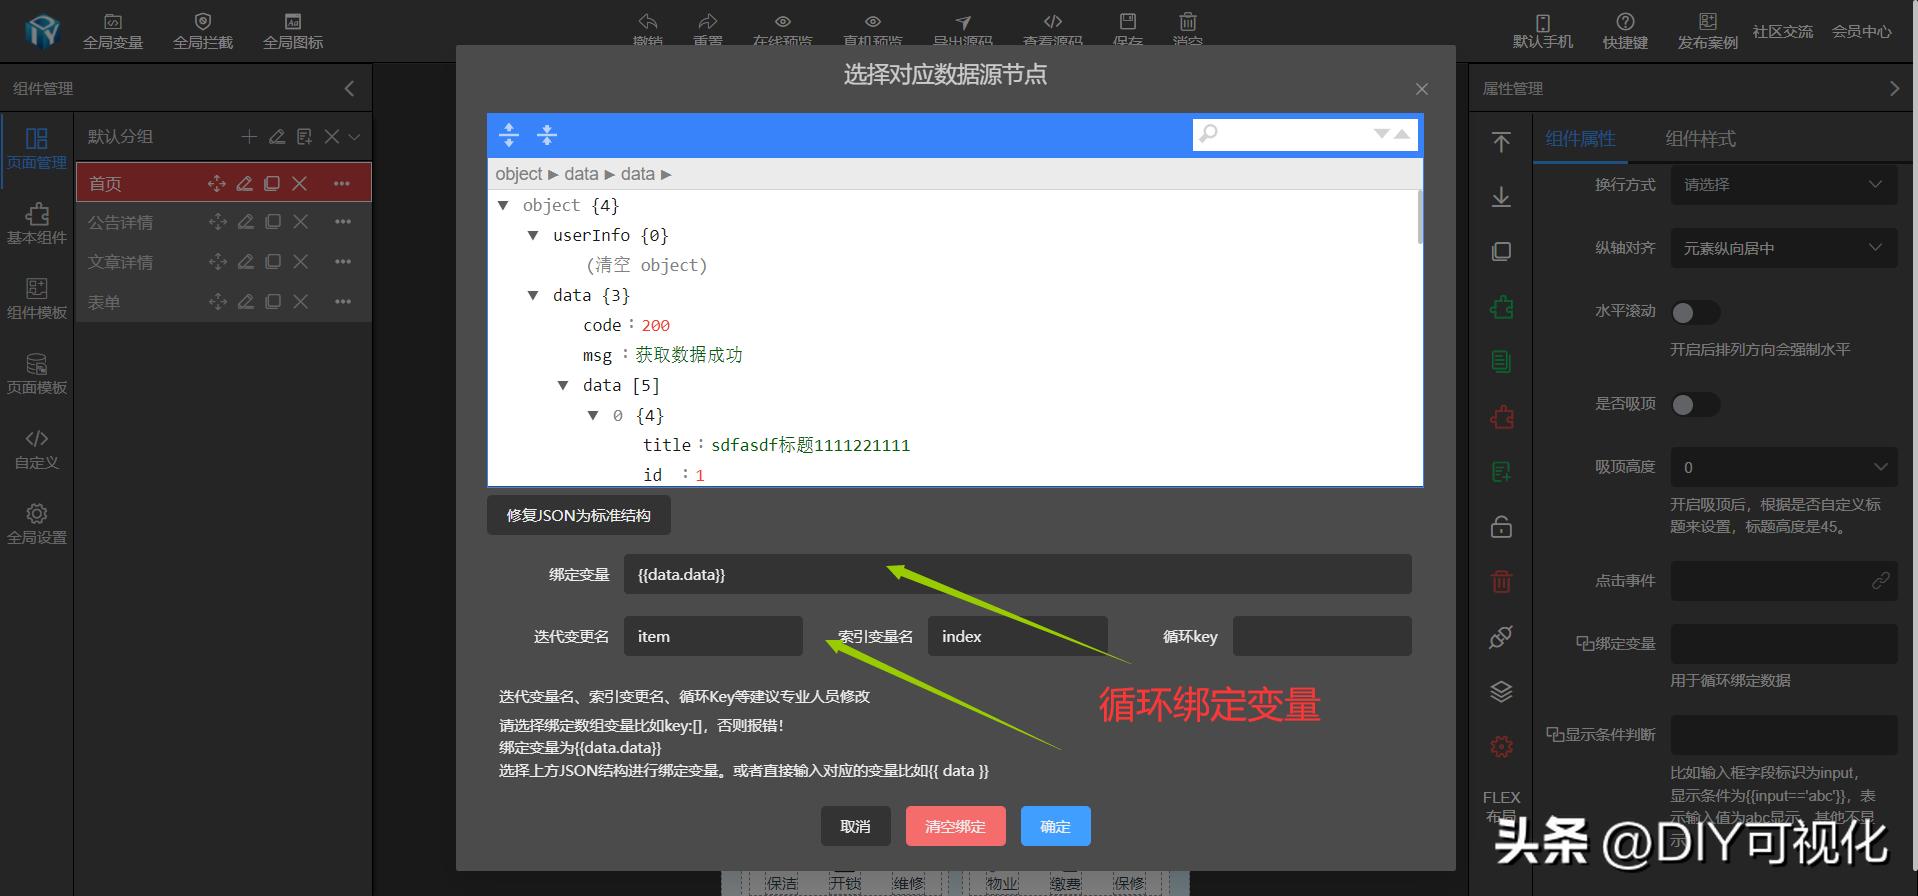Click 取消 button

click(x=856, y=826)
